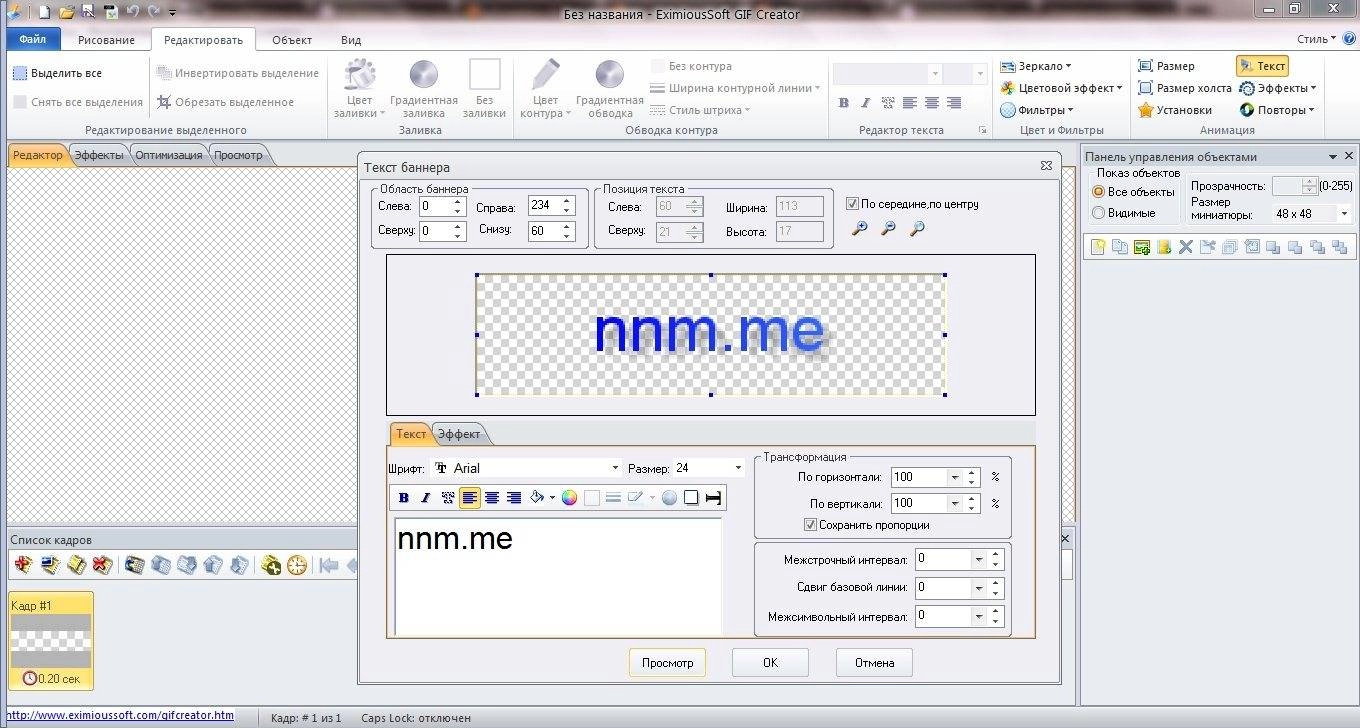Open the Эффект tab in banner dialog
Viewport: 1360px width, 728px height.
pos(459,434)
